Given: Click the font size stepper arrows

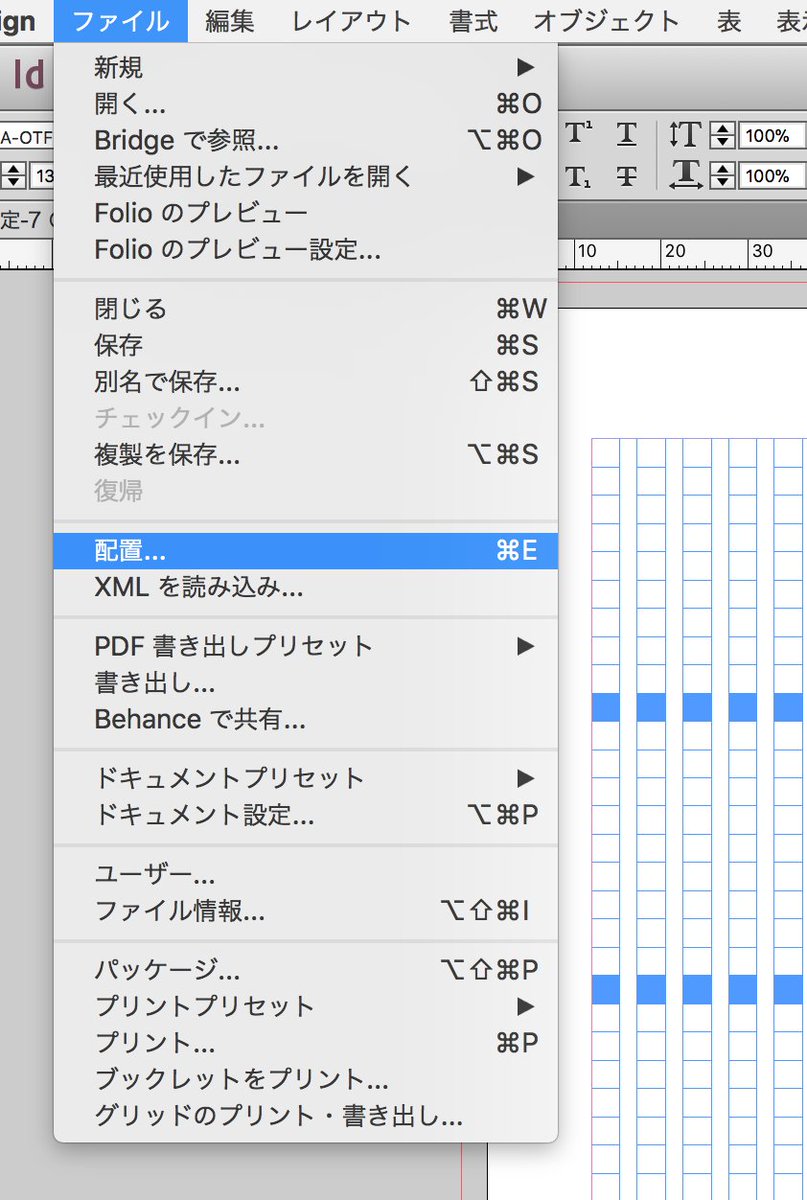Looking at the screenshot, I should [x=13, y=177].
